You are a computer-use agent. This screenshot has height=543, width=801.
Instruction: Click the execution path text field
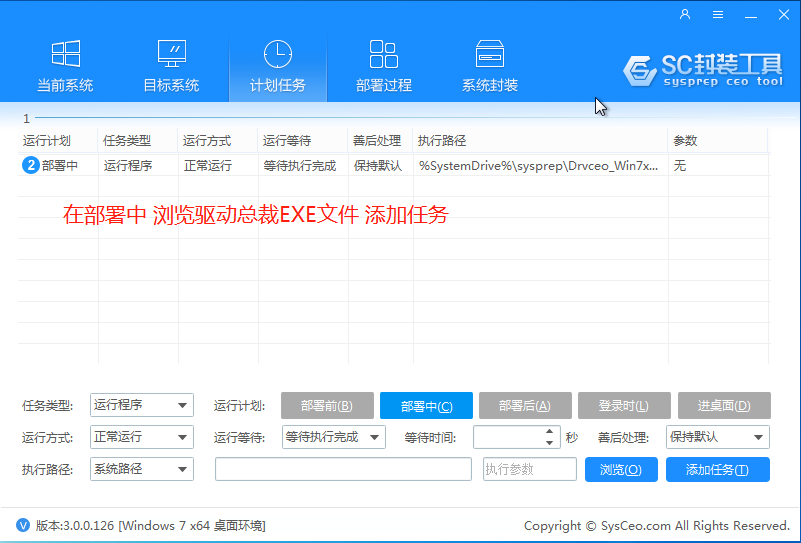343,469
